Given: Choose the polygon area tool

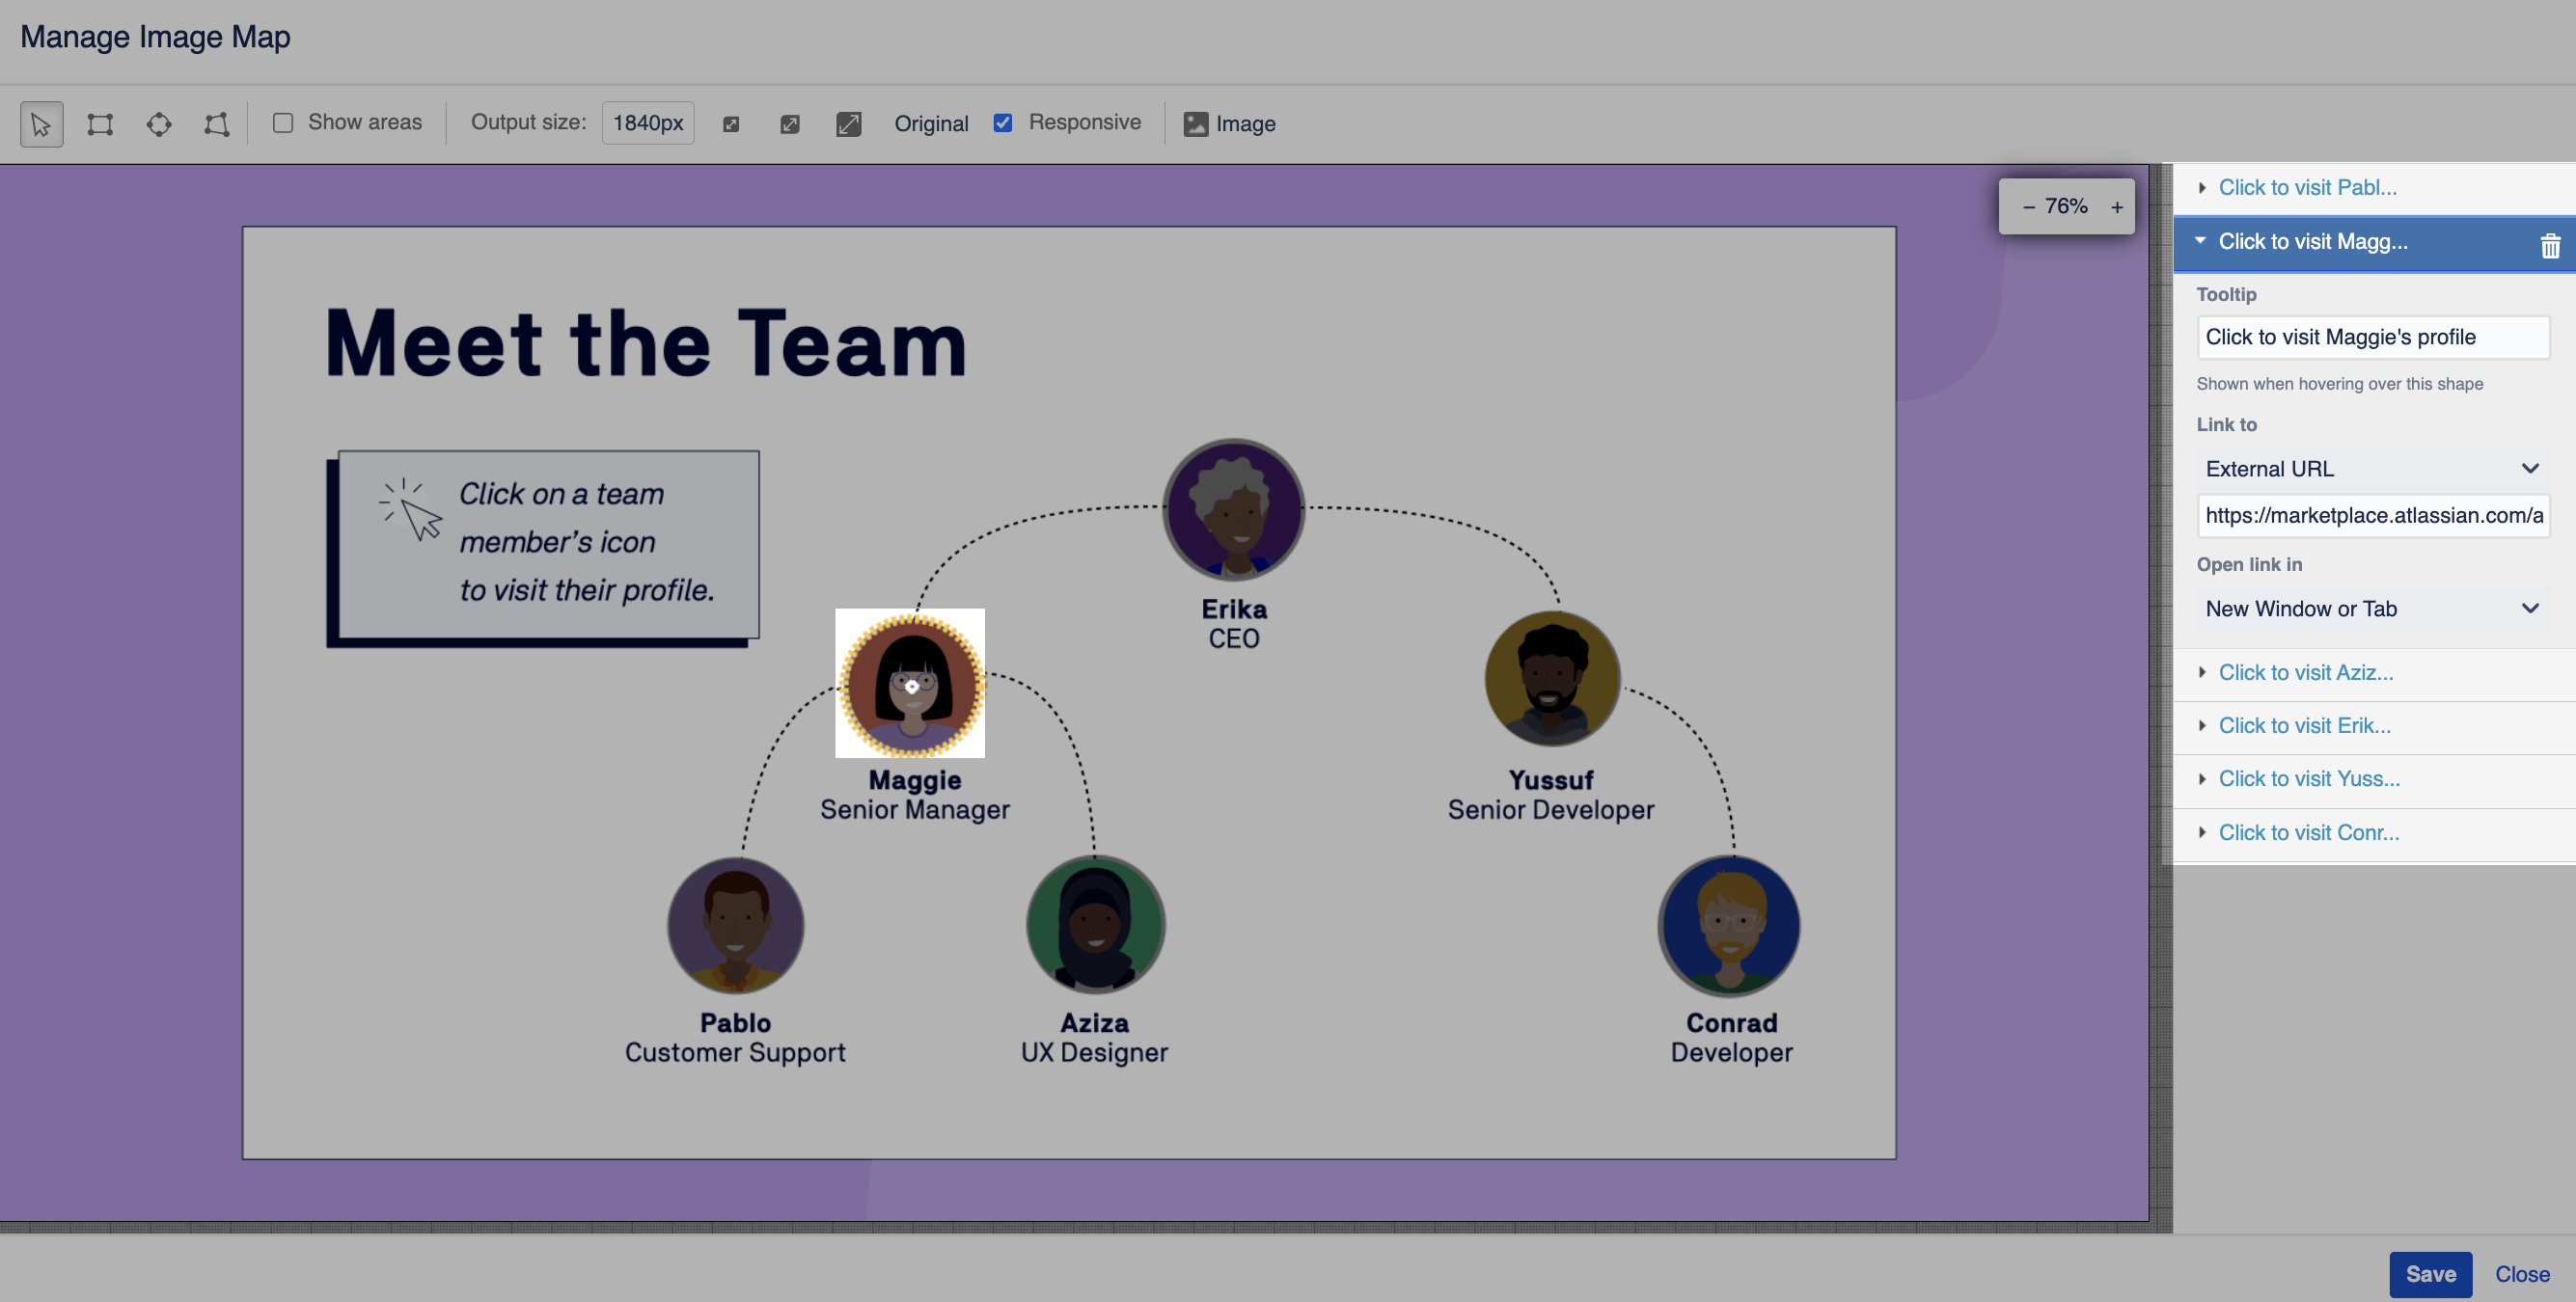Looking at the screenshot, I should point(216,124).
